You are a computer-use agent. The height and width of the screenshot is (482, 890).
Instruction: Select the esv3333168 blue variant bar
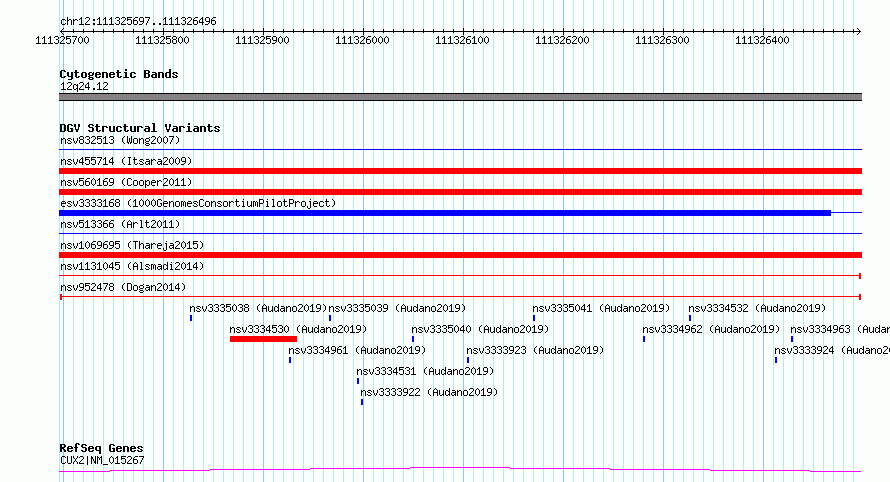(445, 213)
